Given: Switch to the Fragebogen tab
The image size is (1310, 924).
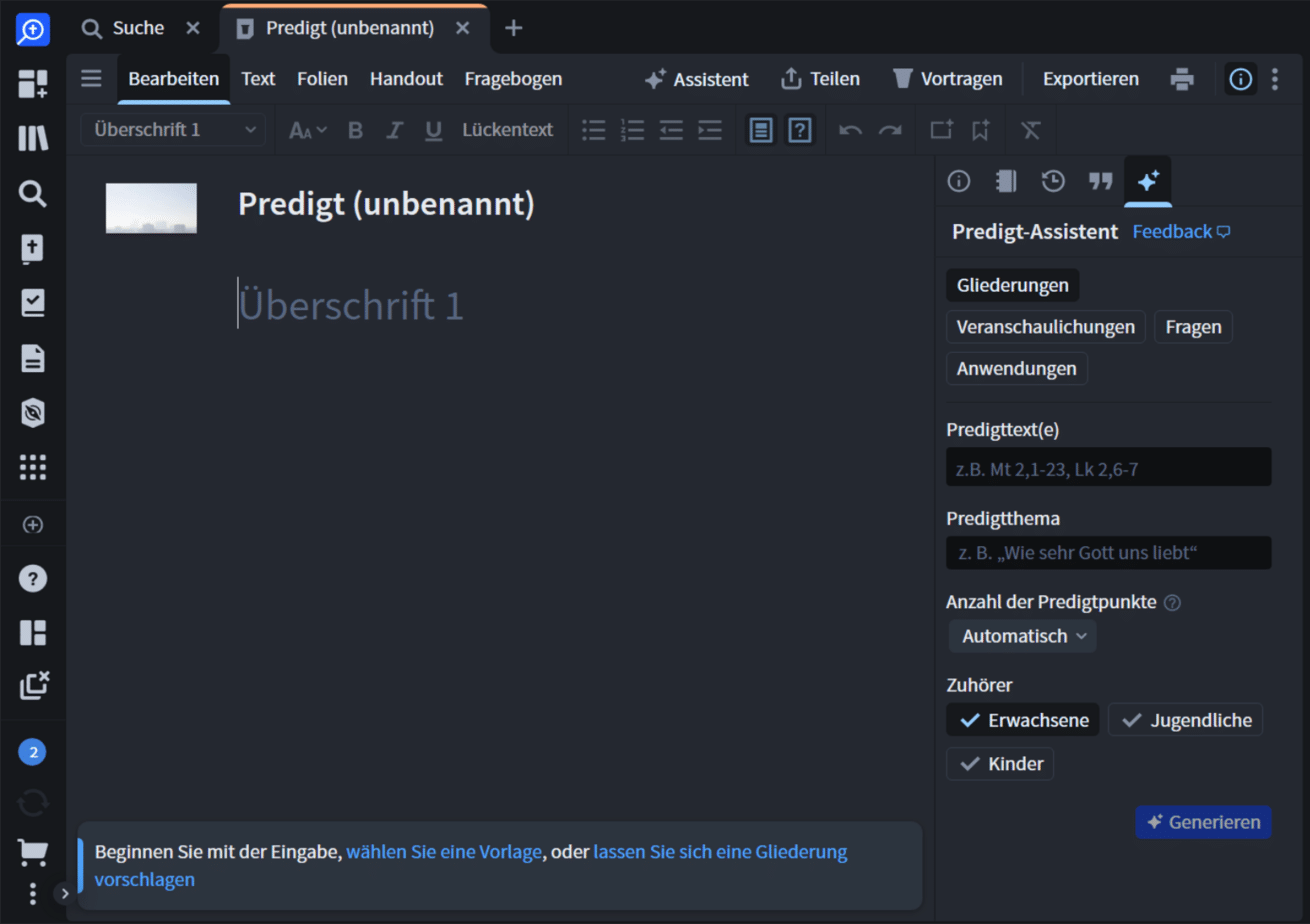Looking at the screenshot, I should (513, 79).
